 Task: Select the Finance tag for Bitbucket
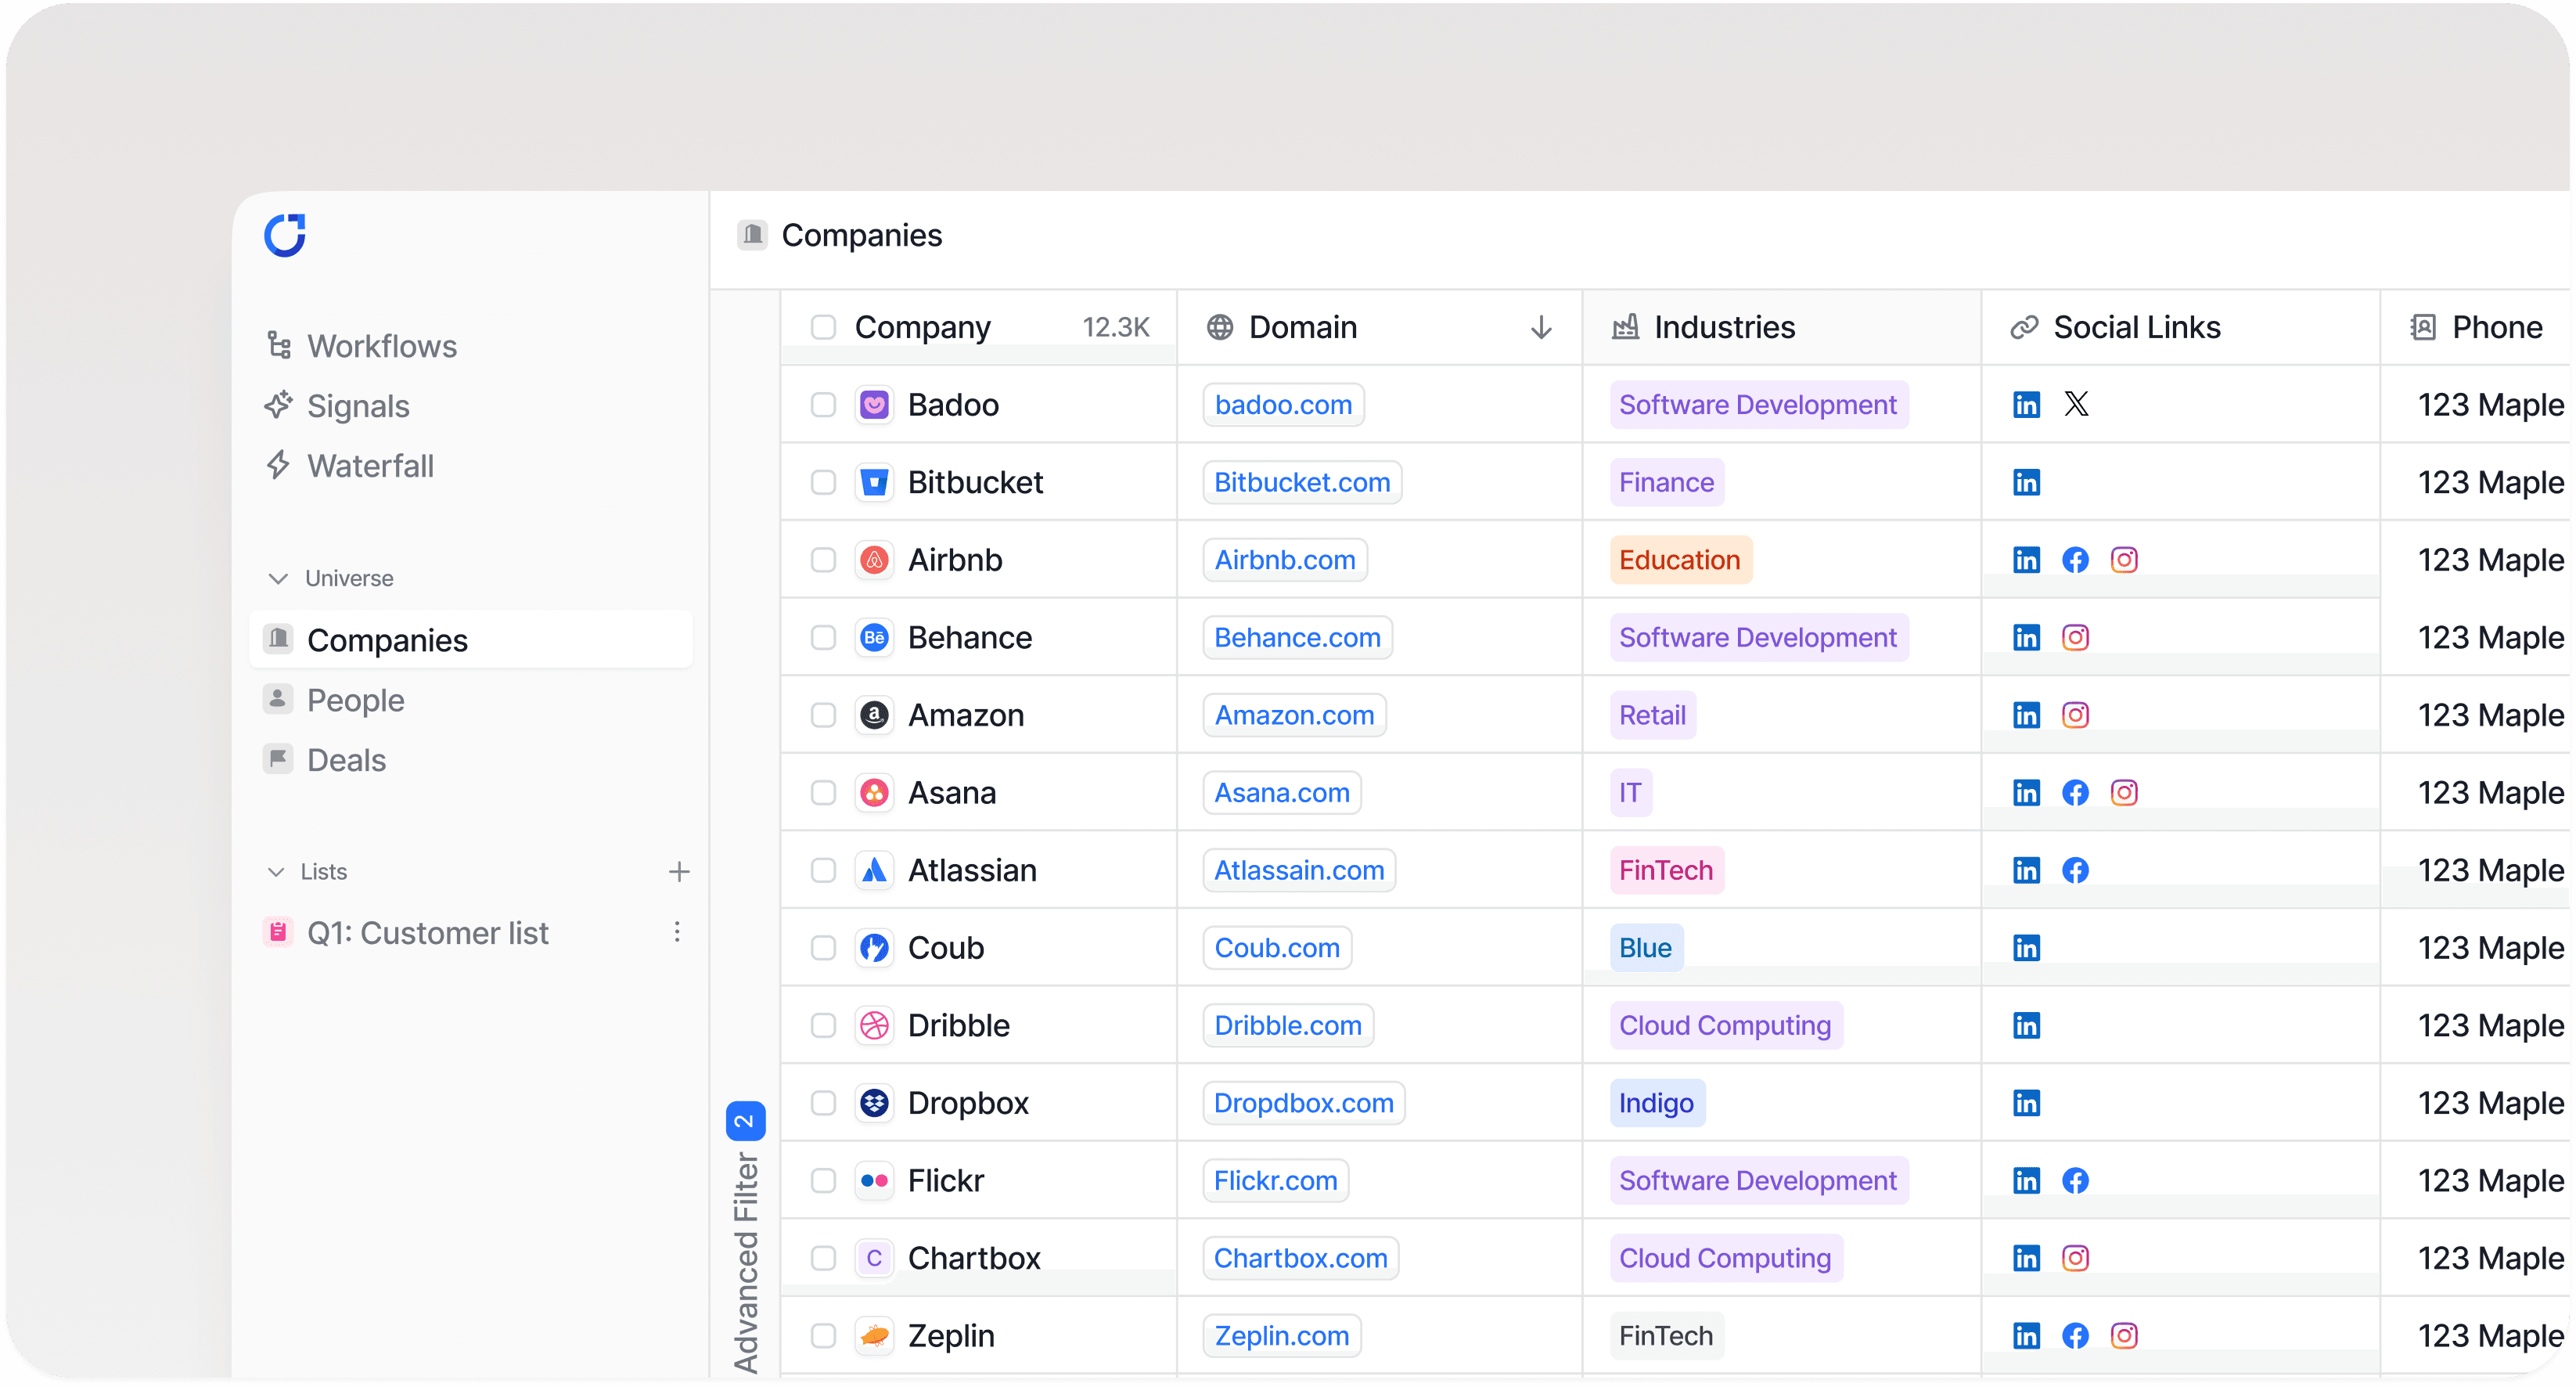[x=1667, y=482]
